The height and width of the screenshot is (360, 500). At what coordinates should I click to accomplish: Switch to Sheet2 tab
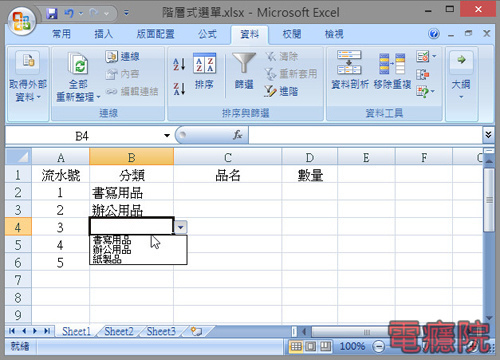(119, 331)
